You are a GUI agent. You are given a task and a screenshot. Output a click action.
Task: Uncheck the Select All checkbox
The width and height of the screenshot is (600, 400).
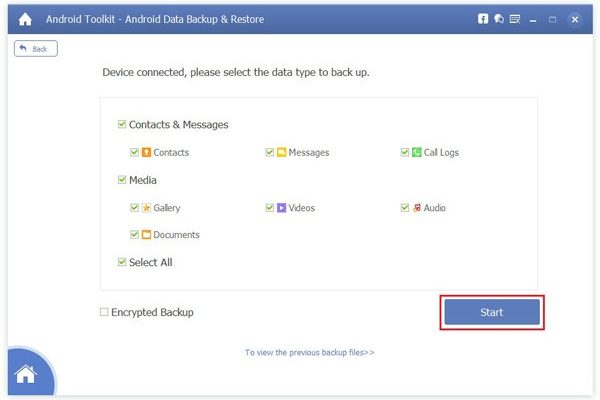[x=121, y=262]
